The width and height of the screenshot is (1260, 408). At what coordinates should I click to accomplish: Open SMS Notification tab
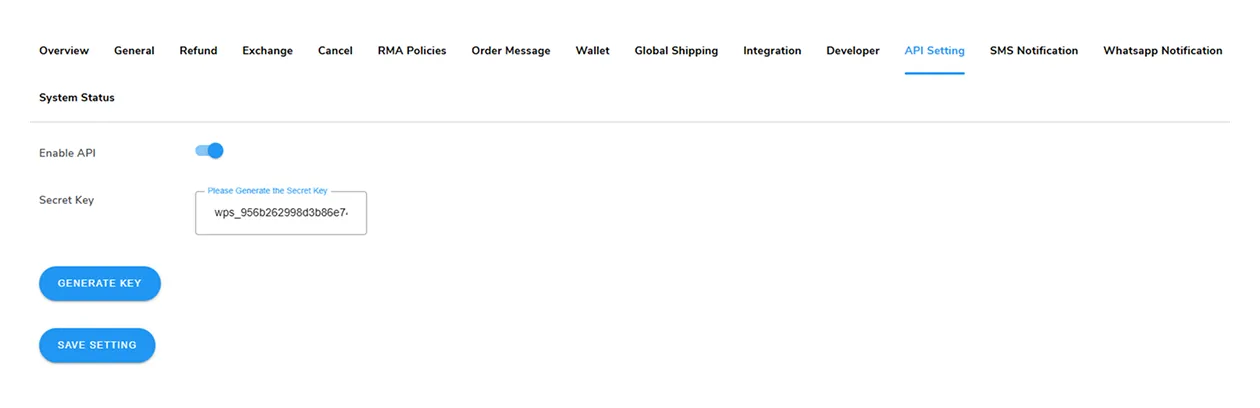tap(1034, 51)
